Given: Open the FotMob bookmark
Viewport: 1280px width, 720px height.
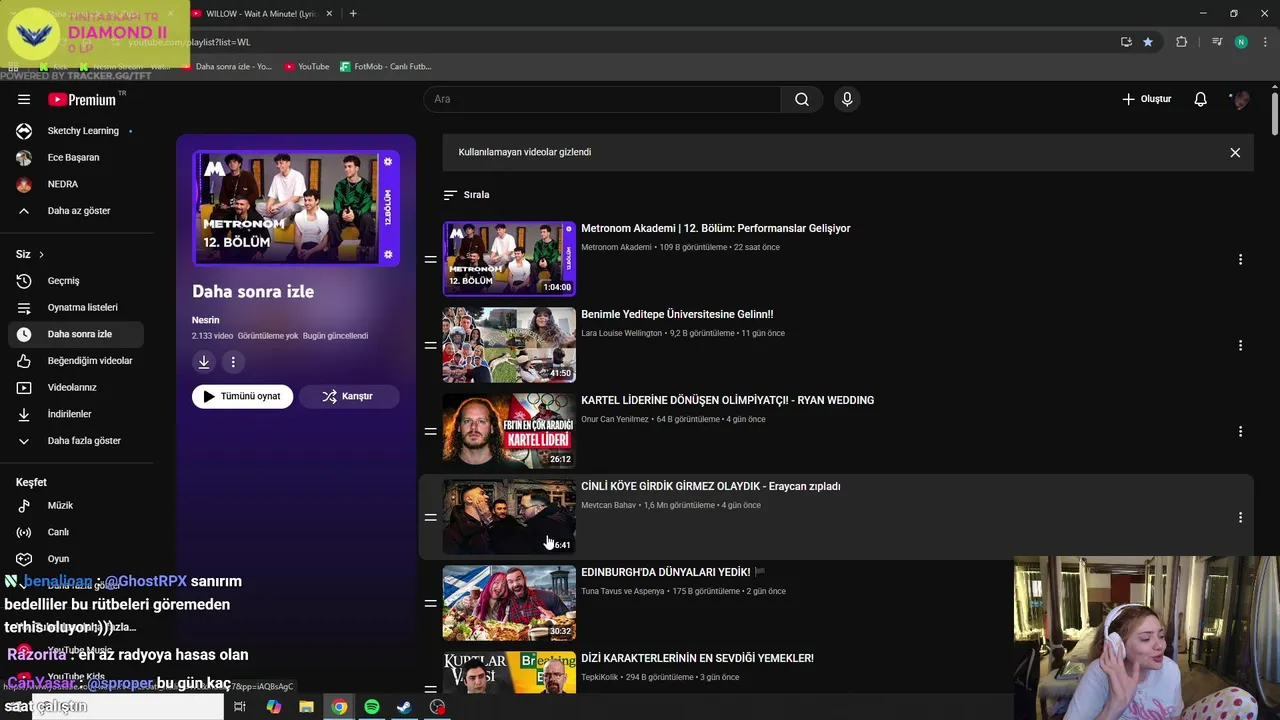Looking at the screenshot, I should click(x=386, y=67).
